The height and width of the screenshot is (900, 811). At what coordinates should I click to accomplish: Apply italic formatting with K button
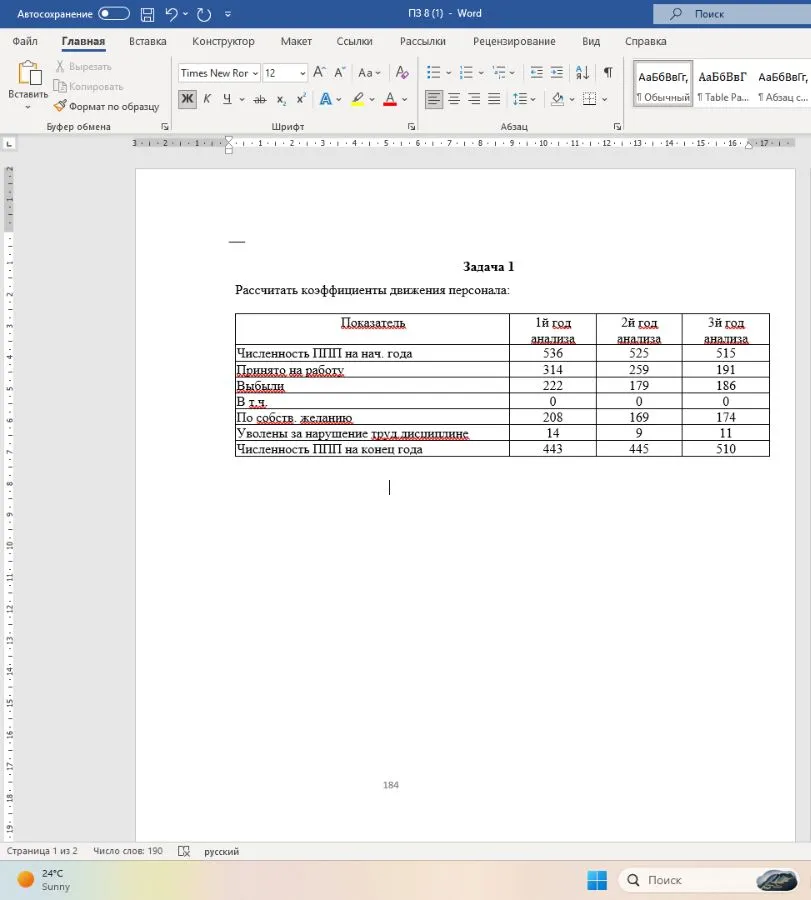click(x=207, y=99)
